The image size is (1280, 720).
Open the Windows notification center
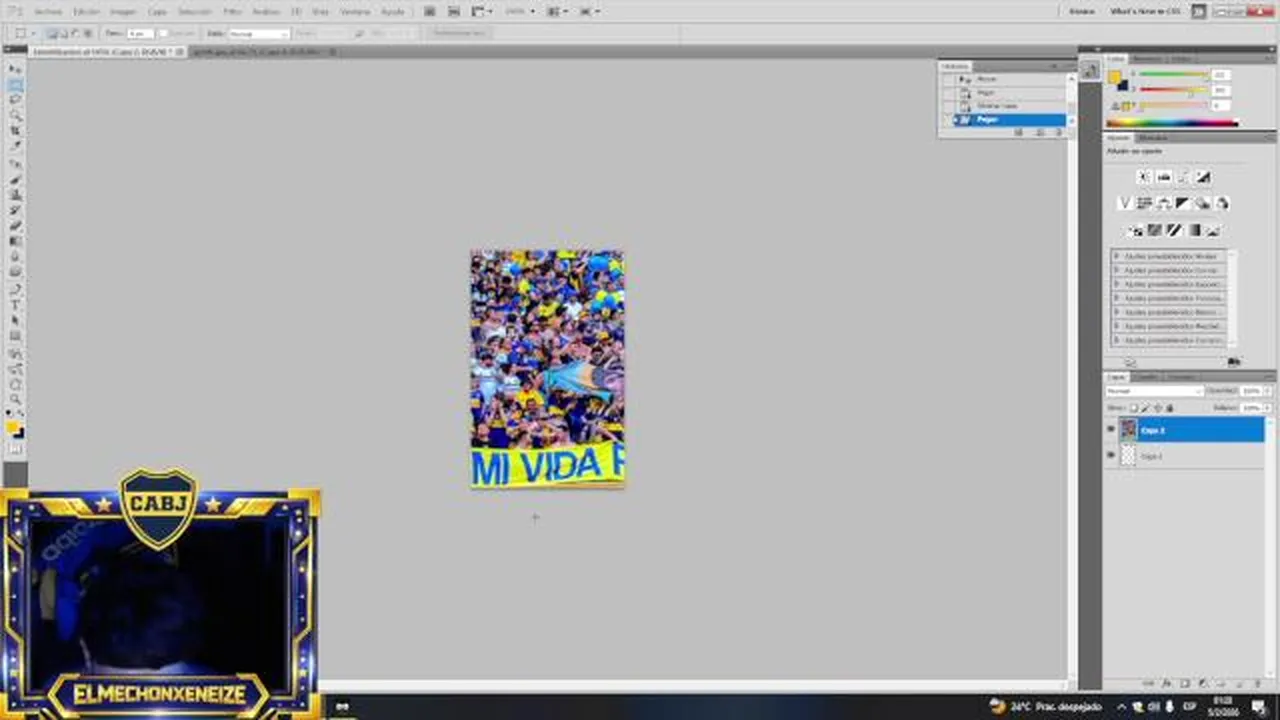tap(1259, 707)
